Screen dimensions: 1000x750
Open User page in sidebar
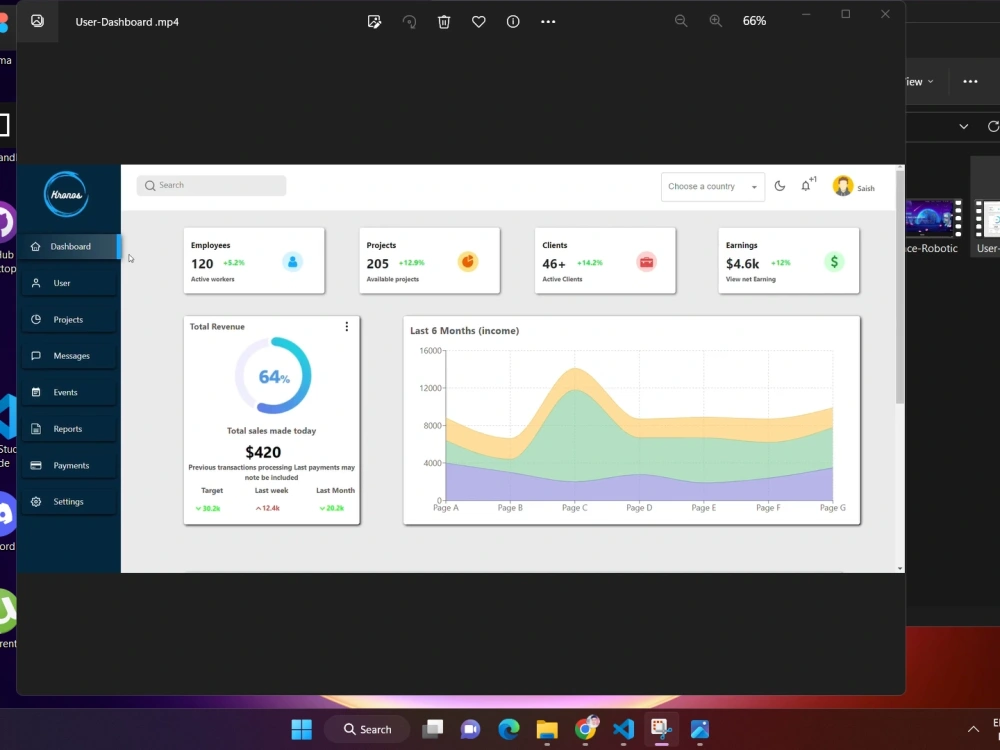[70, 283]
